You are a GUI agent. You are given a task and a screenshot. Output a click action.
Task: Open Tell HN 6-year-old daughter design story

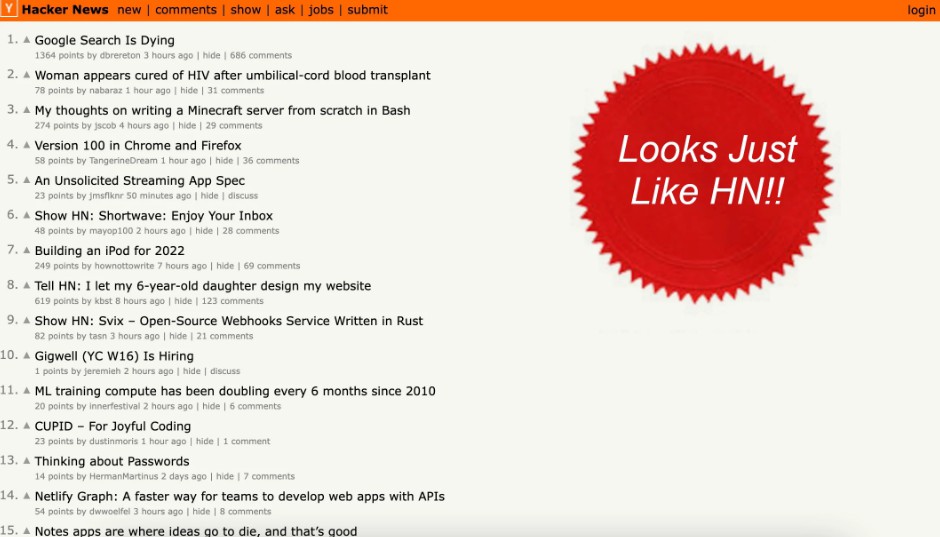coord(202,286)
